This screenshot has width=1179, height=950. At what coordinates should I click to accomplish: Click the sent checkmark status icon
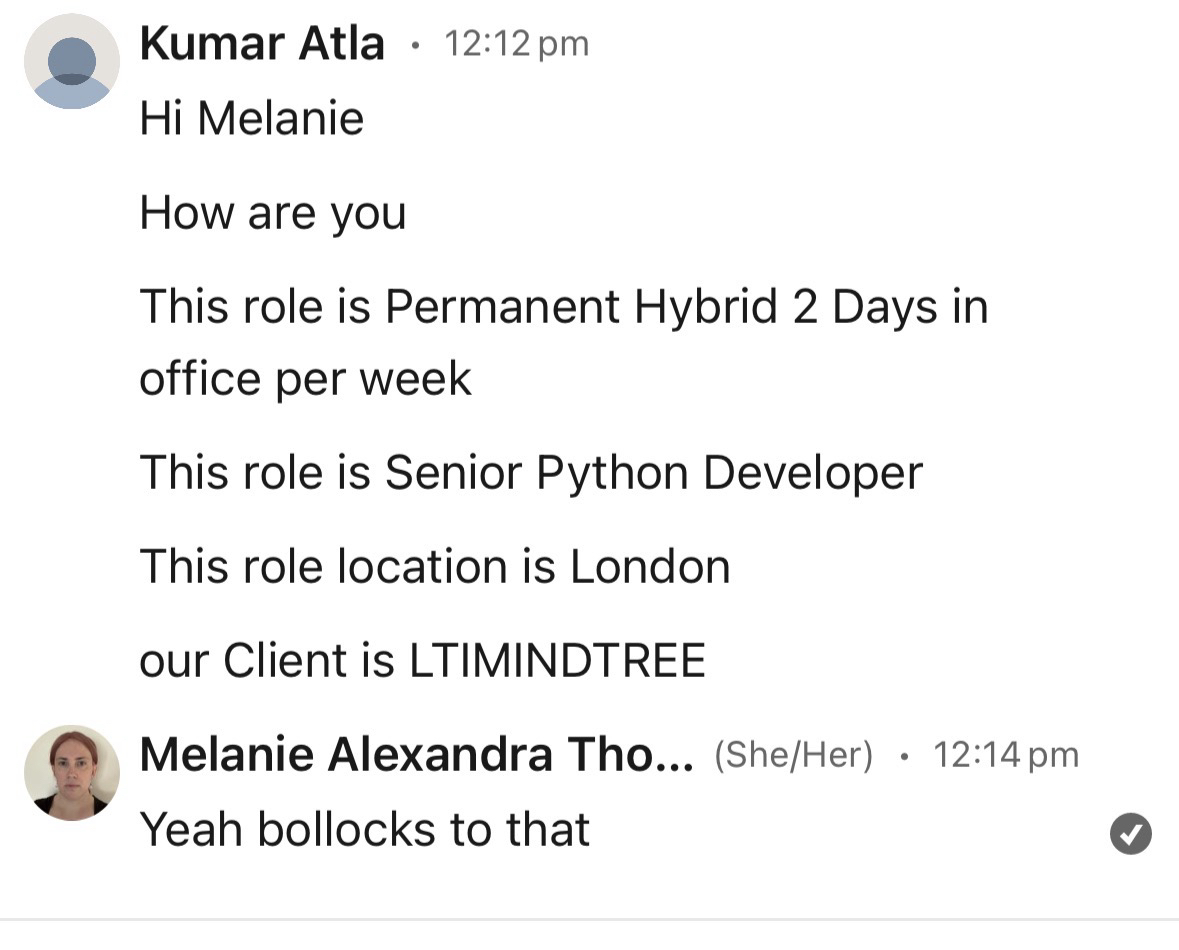coord(1130,834)
